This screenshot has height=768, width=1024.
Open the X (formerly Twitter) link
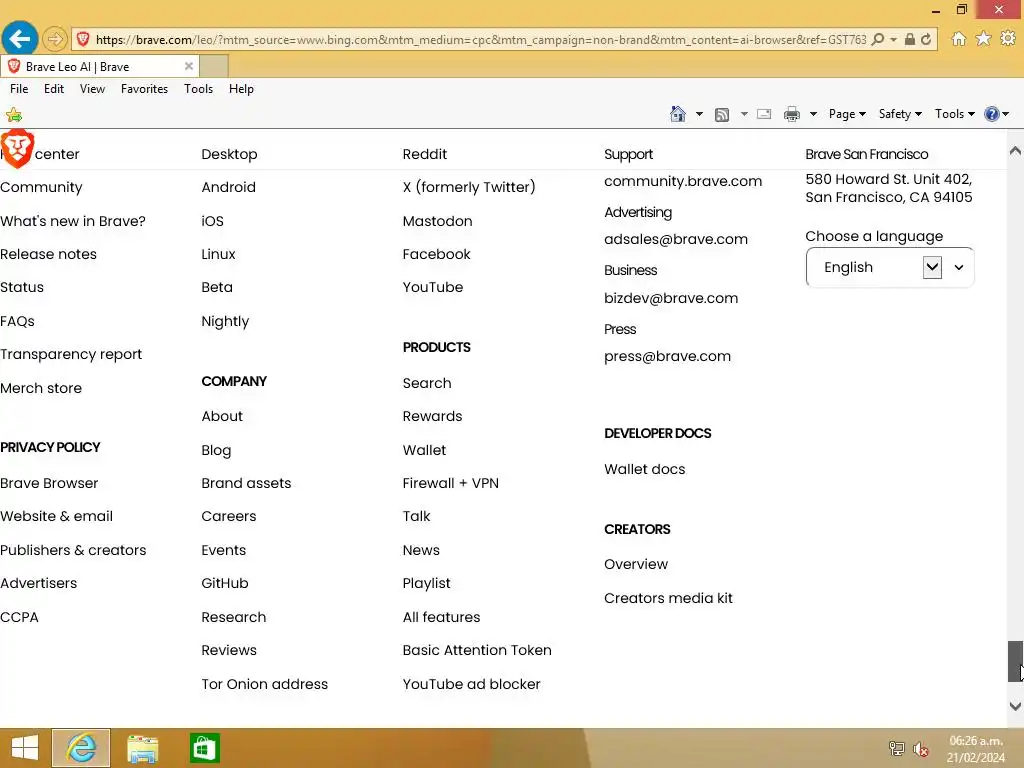(469, 187)
